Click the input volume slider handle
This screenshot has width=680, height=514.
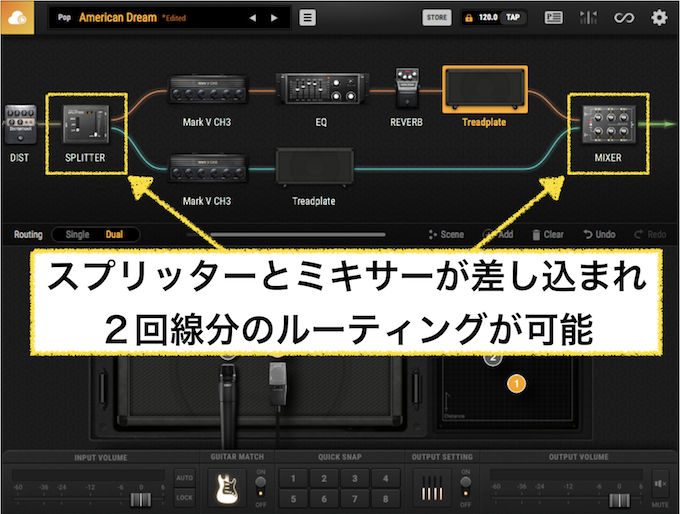tap(141, 500)
